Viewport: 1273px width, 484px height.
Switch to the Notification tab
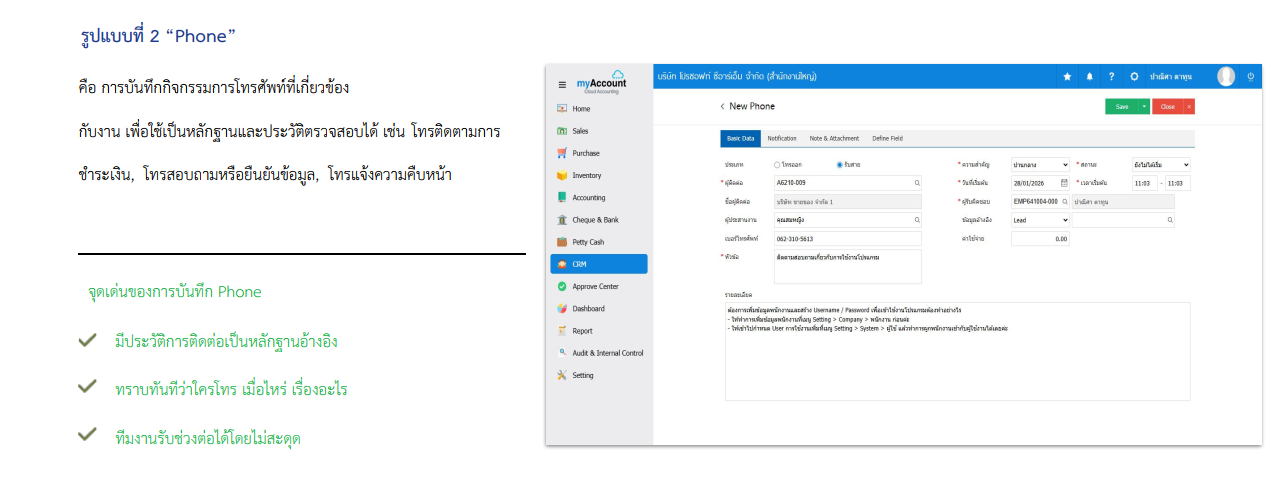point(781,138)
